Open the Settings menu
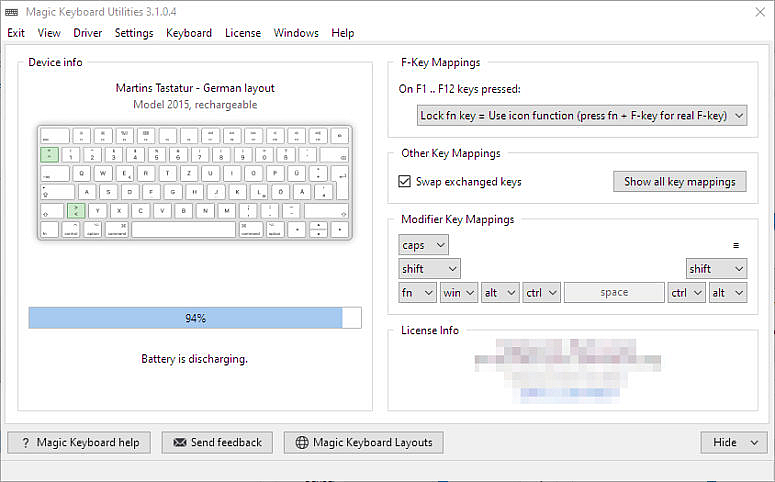The width and height of the screenshot is (775, 482). pos(134,33)
